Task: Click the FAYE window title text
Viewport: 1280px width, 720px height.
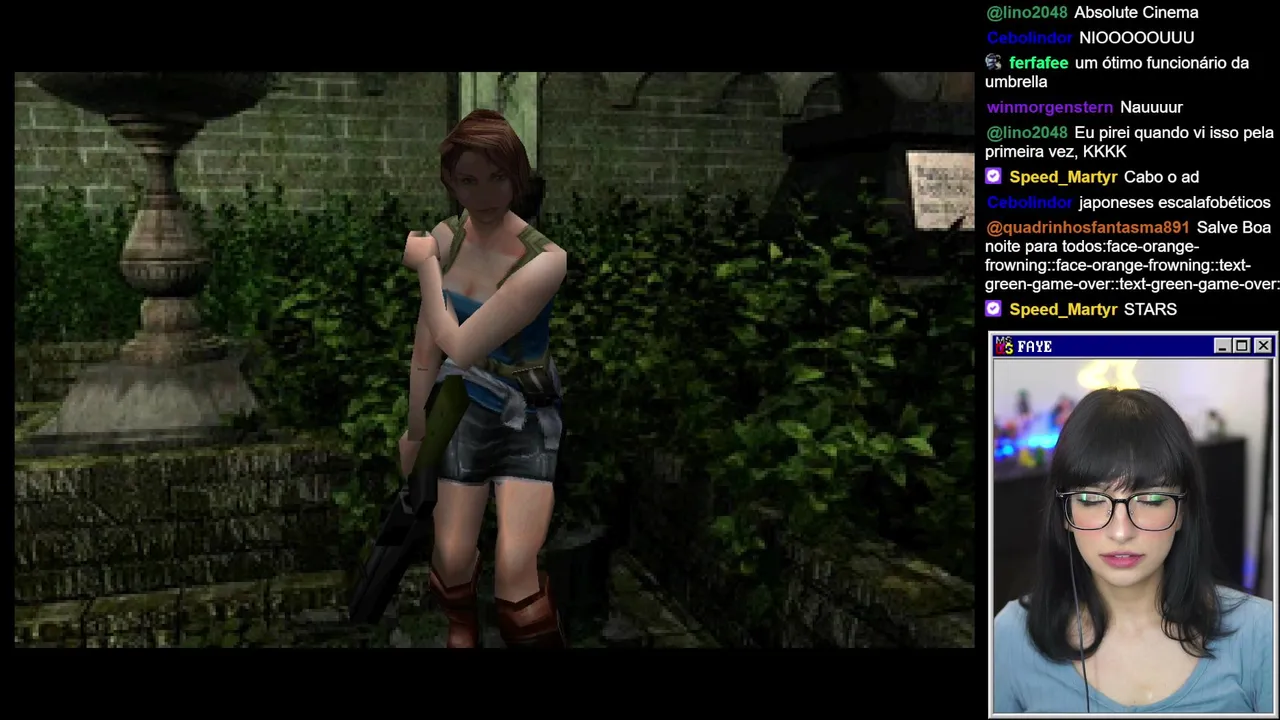Action: (x=1035, y=346)
